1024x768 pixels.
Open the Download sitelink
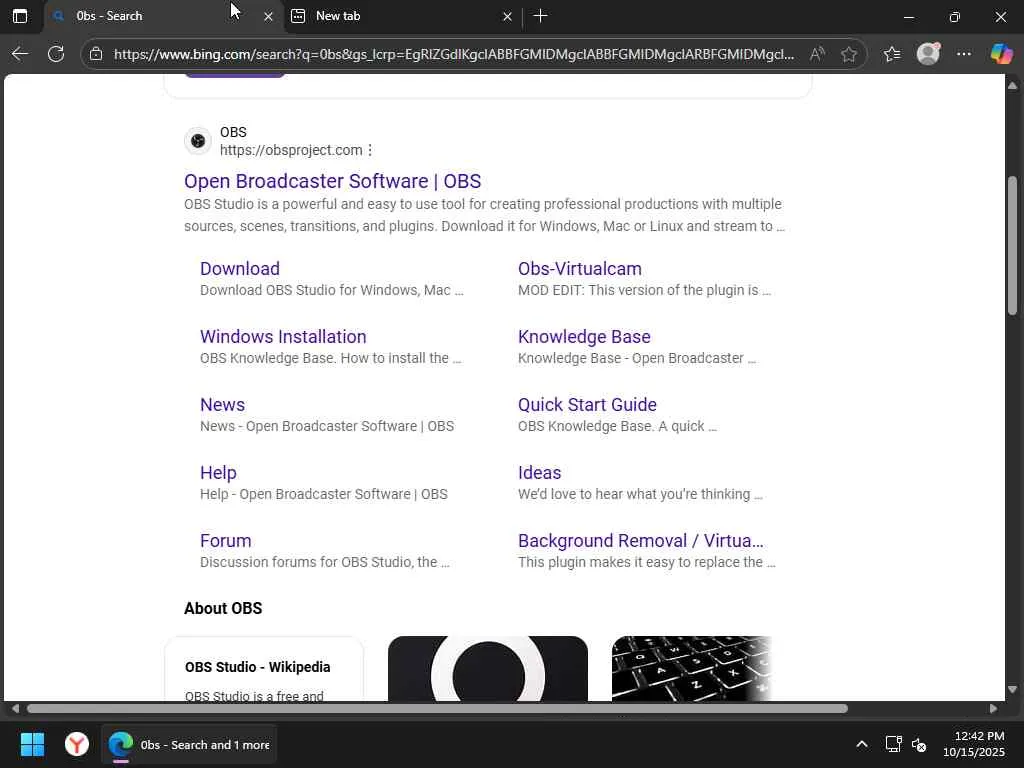(240, 268)
